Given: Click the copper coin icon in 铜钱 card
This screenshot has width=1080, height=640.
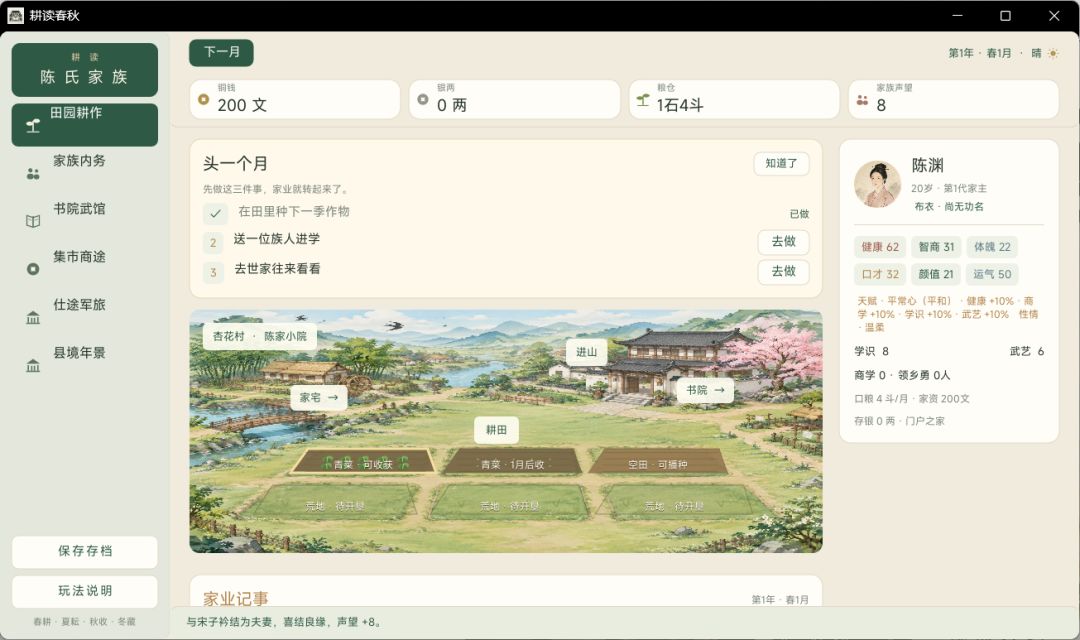Looking at the screenshot, I should (203, 99).
